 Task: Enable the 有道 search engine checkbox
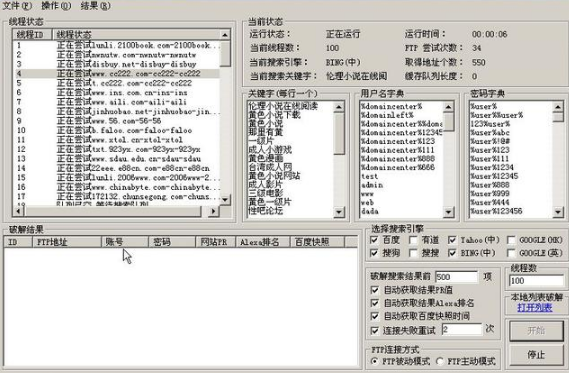(x=413, y=240)
